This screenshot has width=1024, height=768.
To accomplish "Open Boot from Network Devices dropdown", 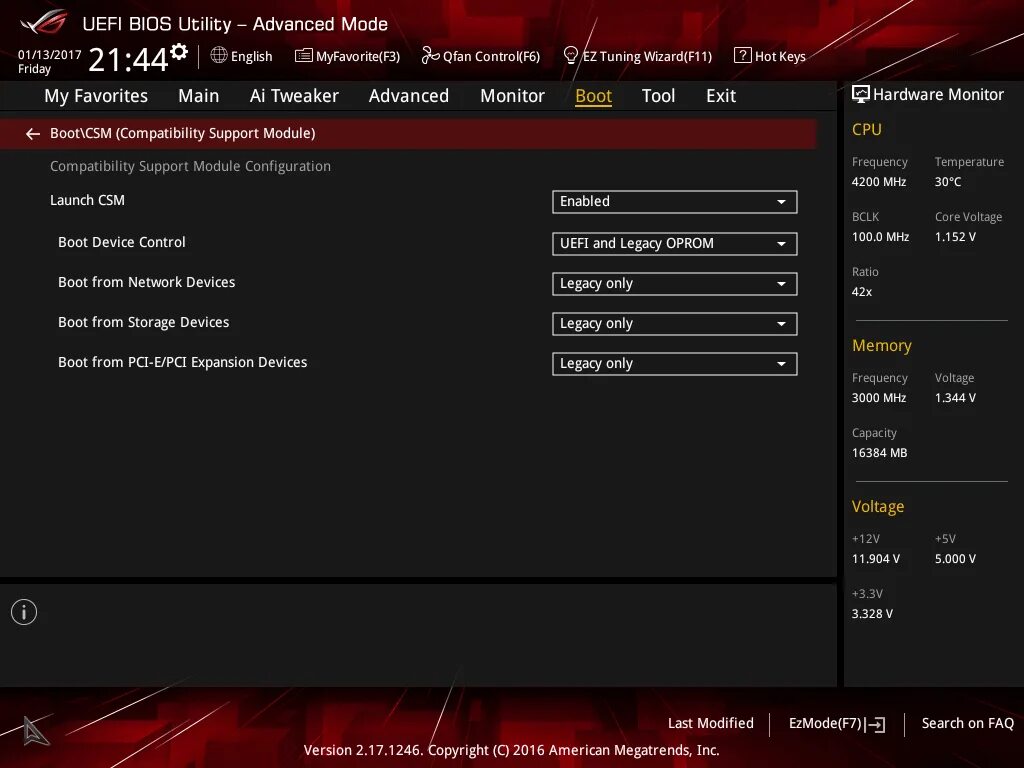I will (x=675, y=284).
